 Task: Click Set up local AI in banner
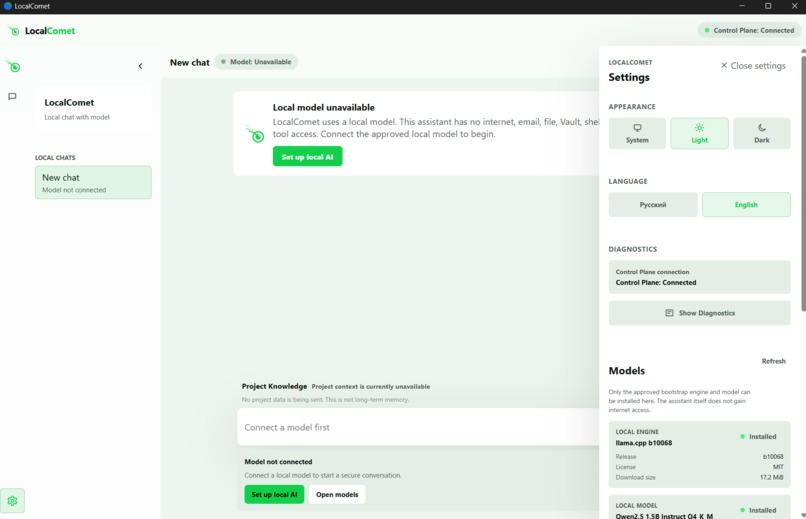(307, 157)
